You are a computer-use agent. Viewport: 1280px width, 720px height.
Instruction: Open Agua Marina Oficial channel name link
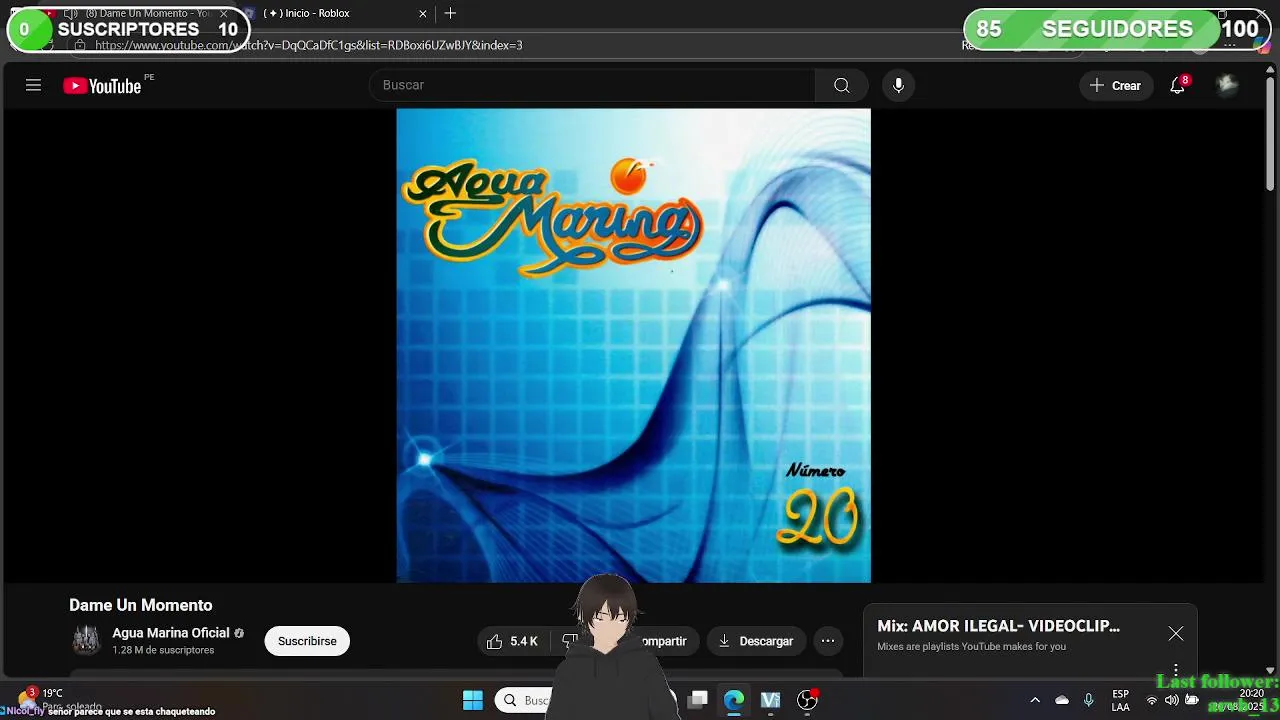click(171, 633)
